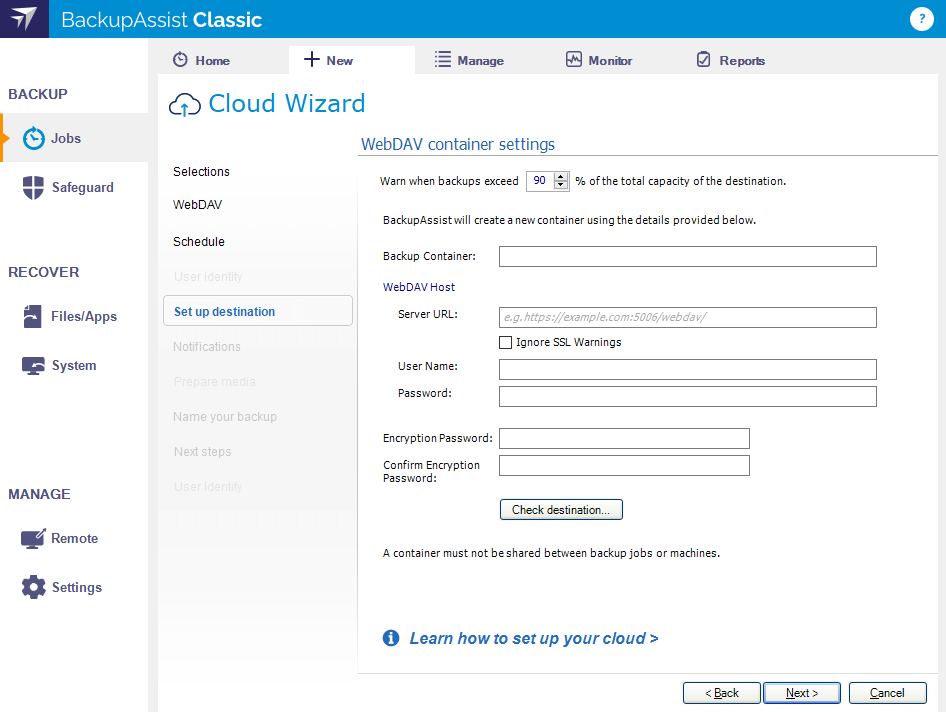Viewport: 946px width, 712px height.
Task: Click the Files/Apps recover icon
Action: point(33,316)
